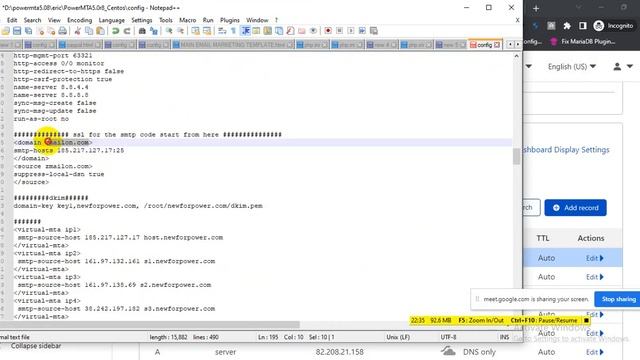Image resolution: width=640 pixels, height=360 pixels.
Task: Click the line '<domain zmailon.com>'
Action: (x=53, y=142)
